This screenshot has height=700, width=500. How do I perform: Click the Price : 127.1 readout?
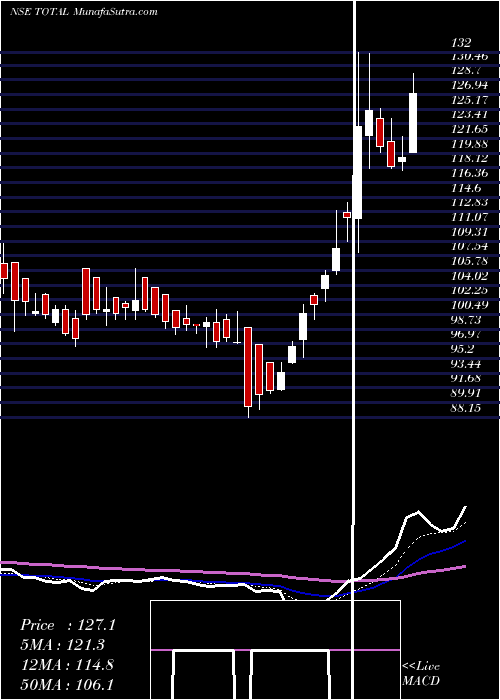click(x=68, y=625)
